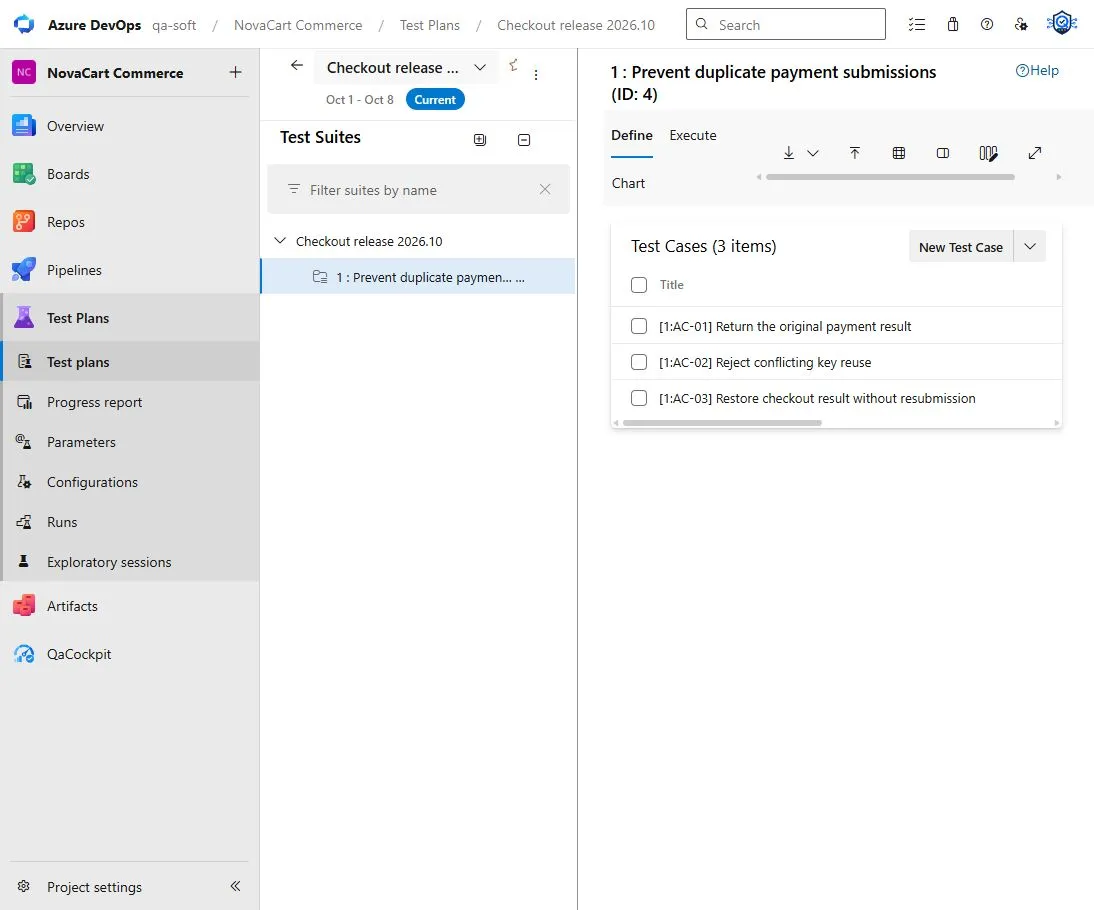Open Project settings
The image size is (1094, 910).
pos(94,886)
